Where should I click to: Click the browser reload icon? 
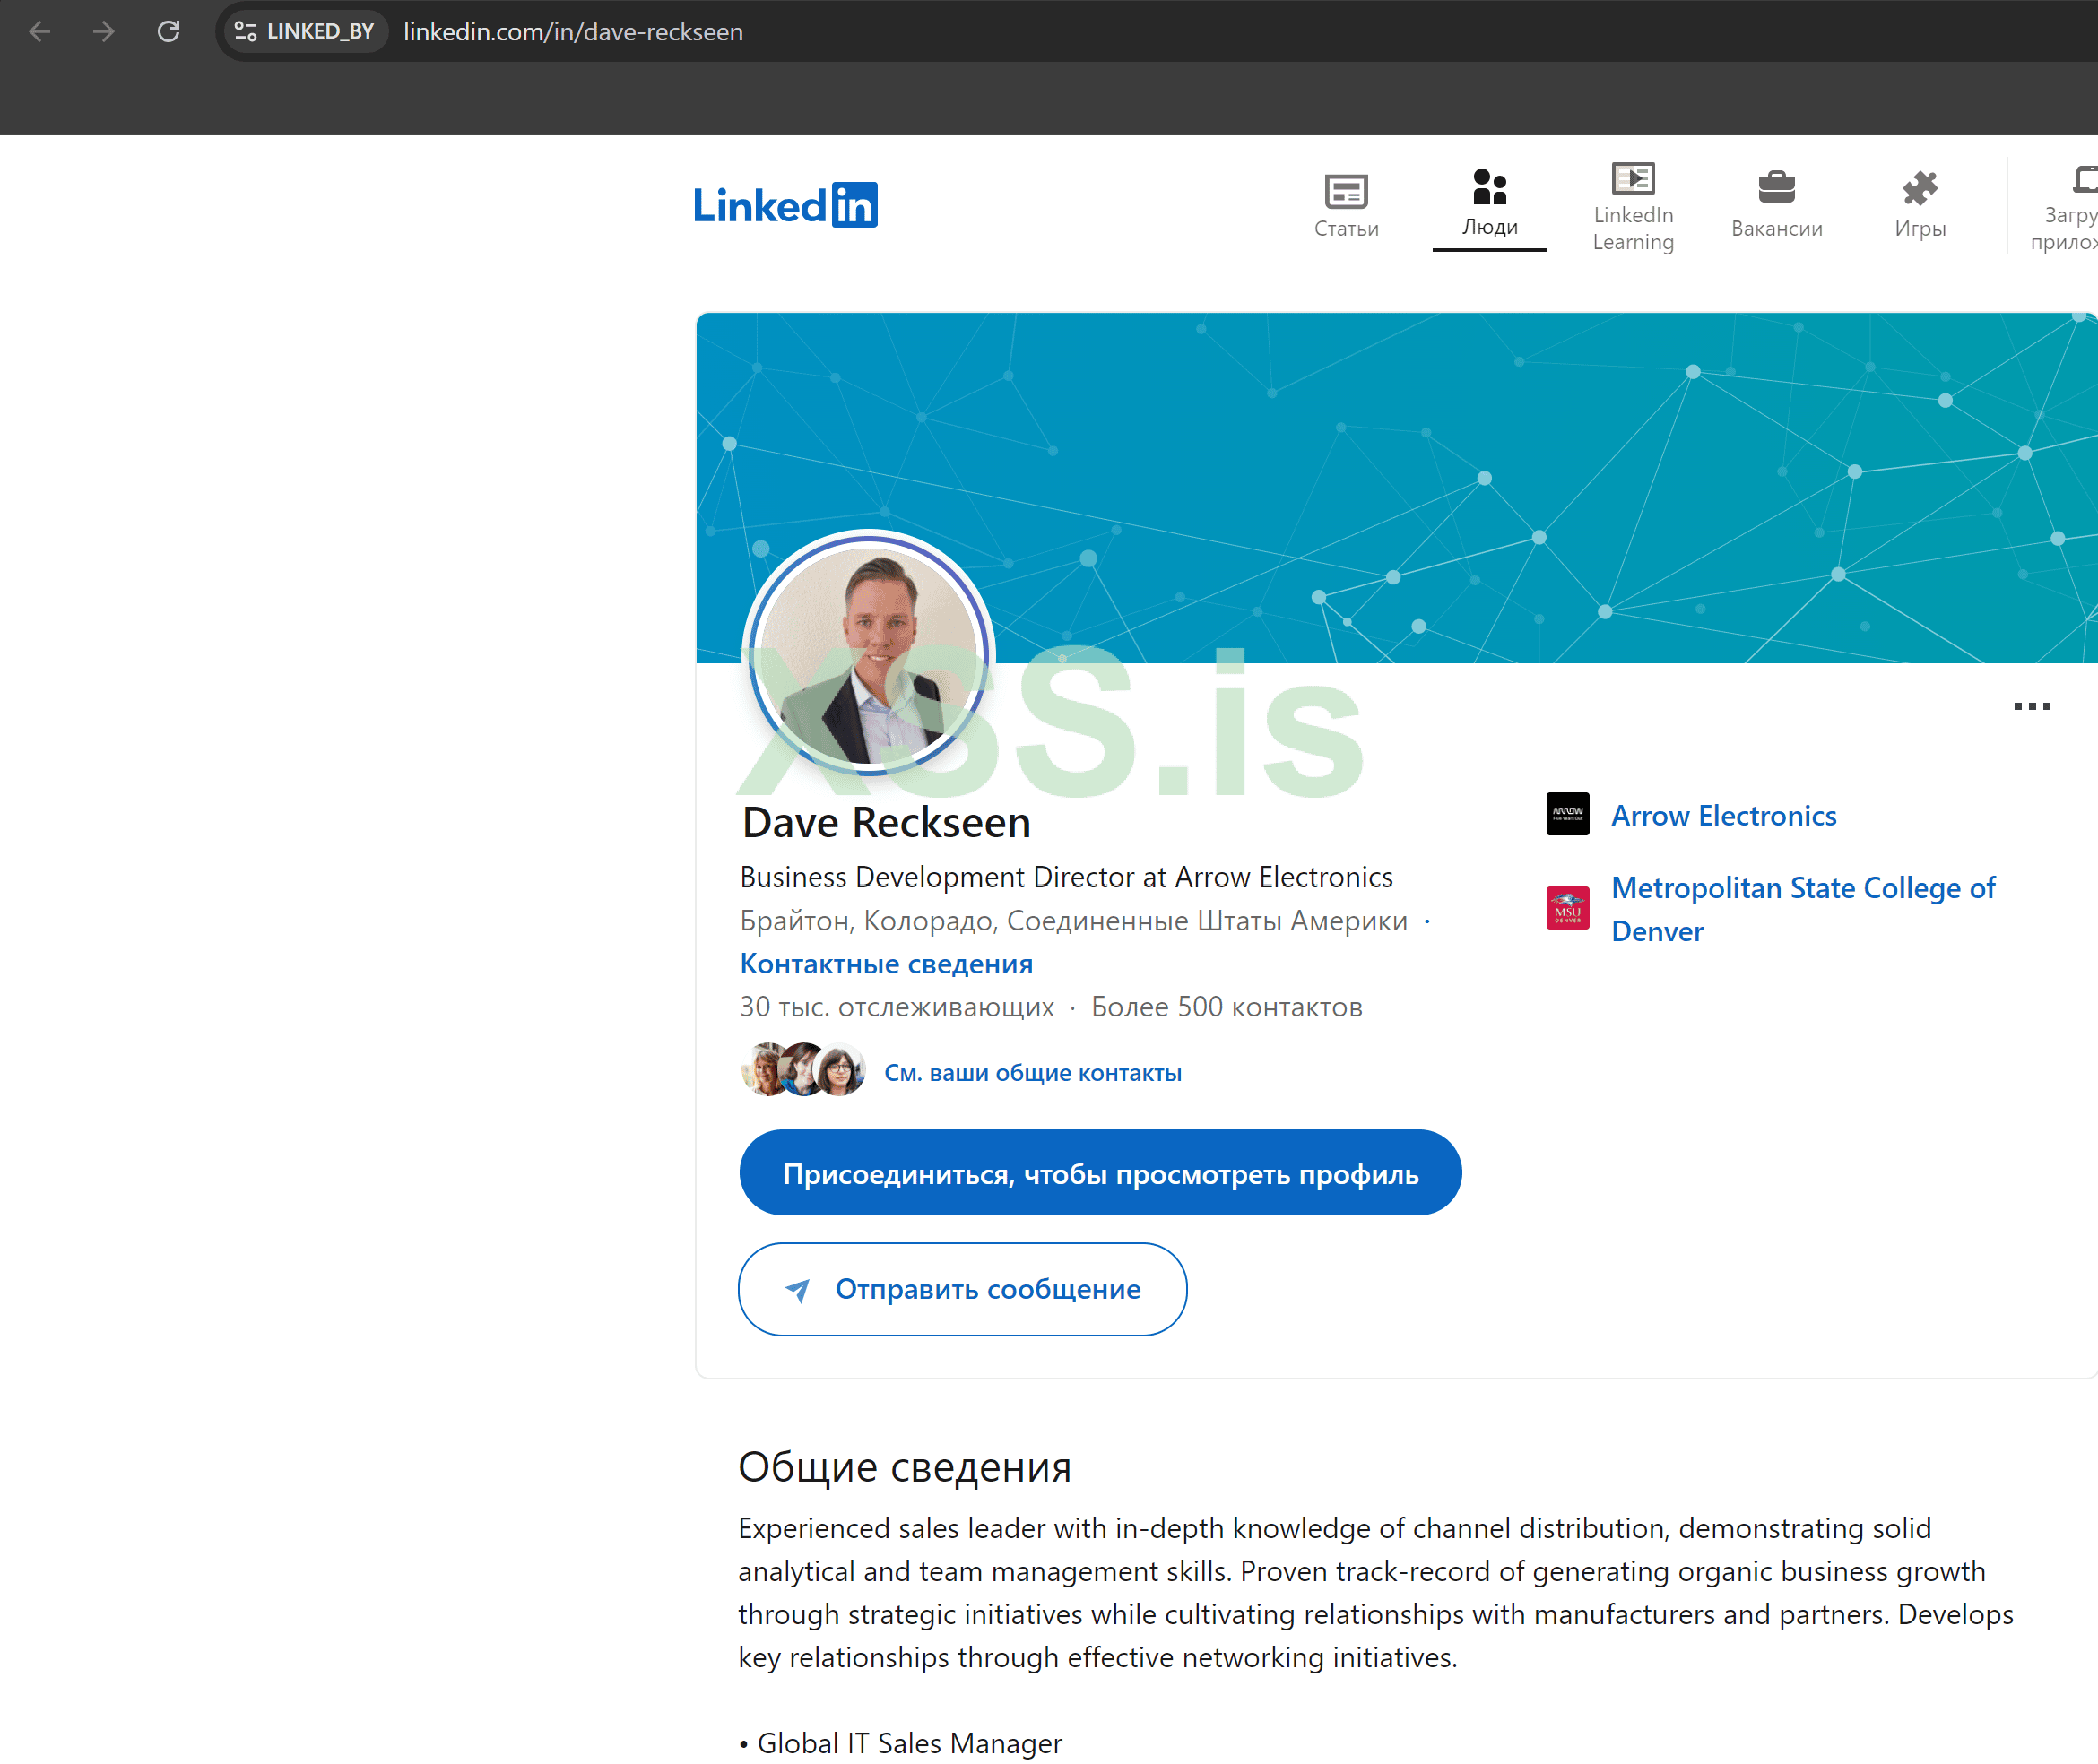169,32
